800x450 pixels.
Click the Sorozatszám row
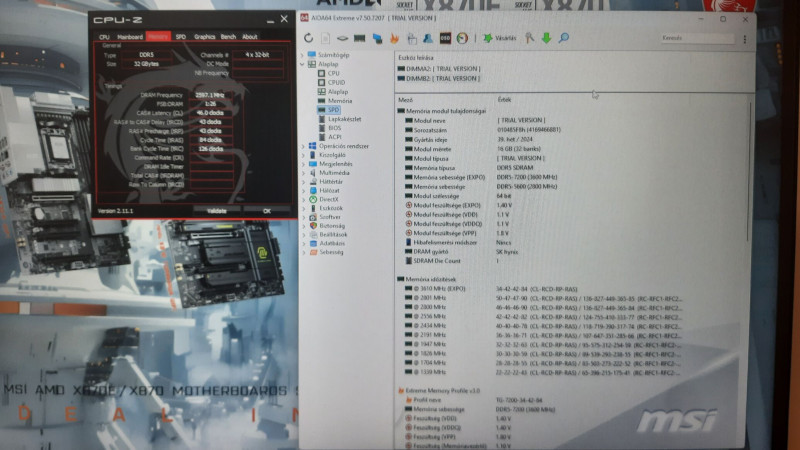[x=483, y=130]
